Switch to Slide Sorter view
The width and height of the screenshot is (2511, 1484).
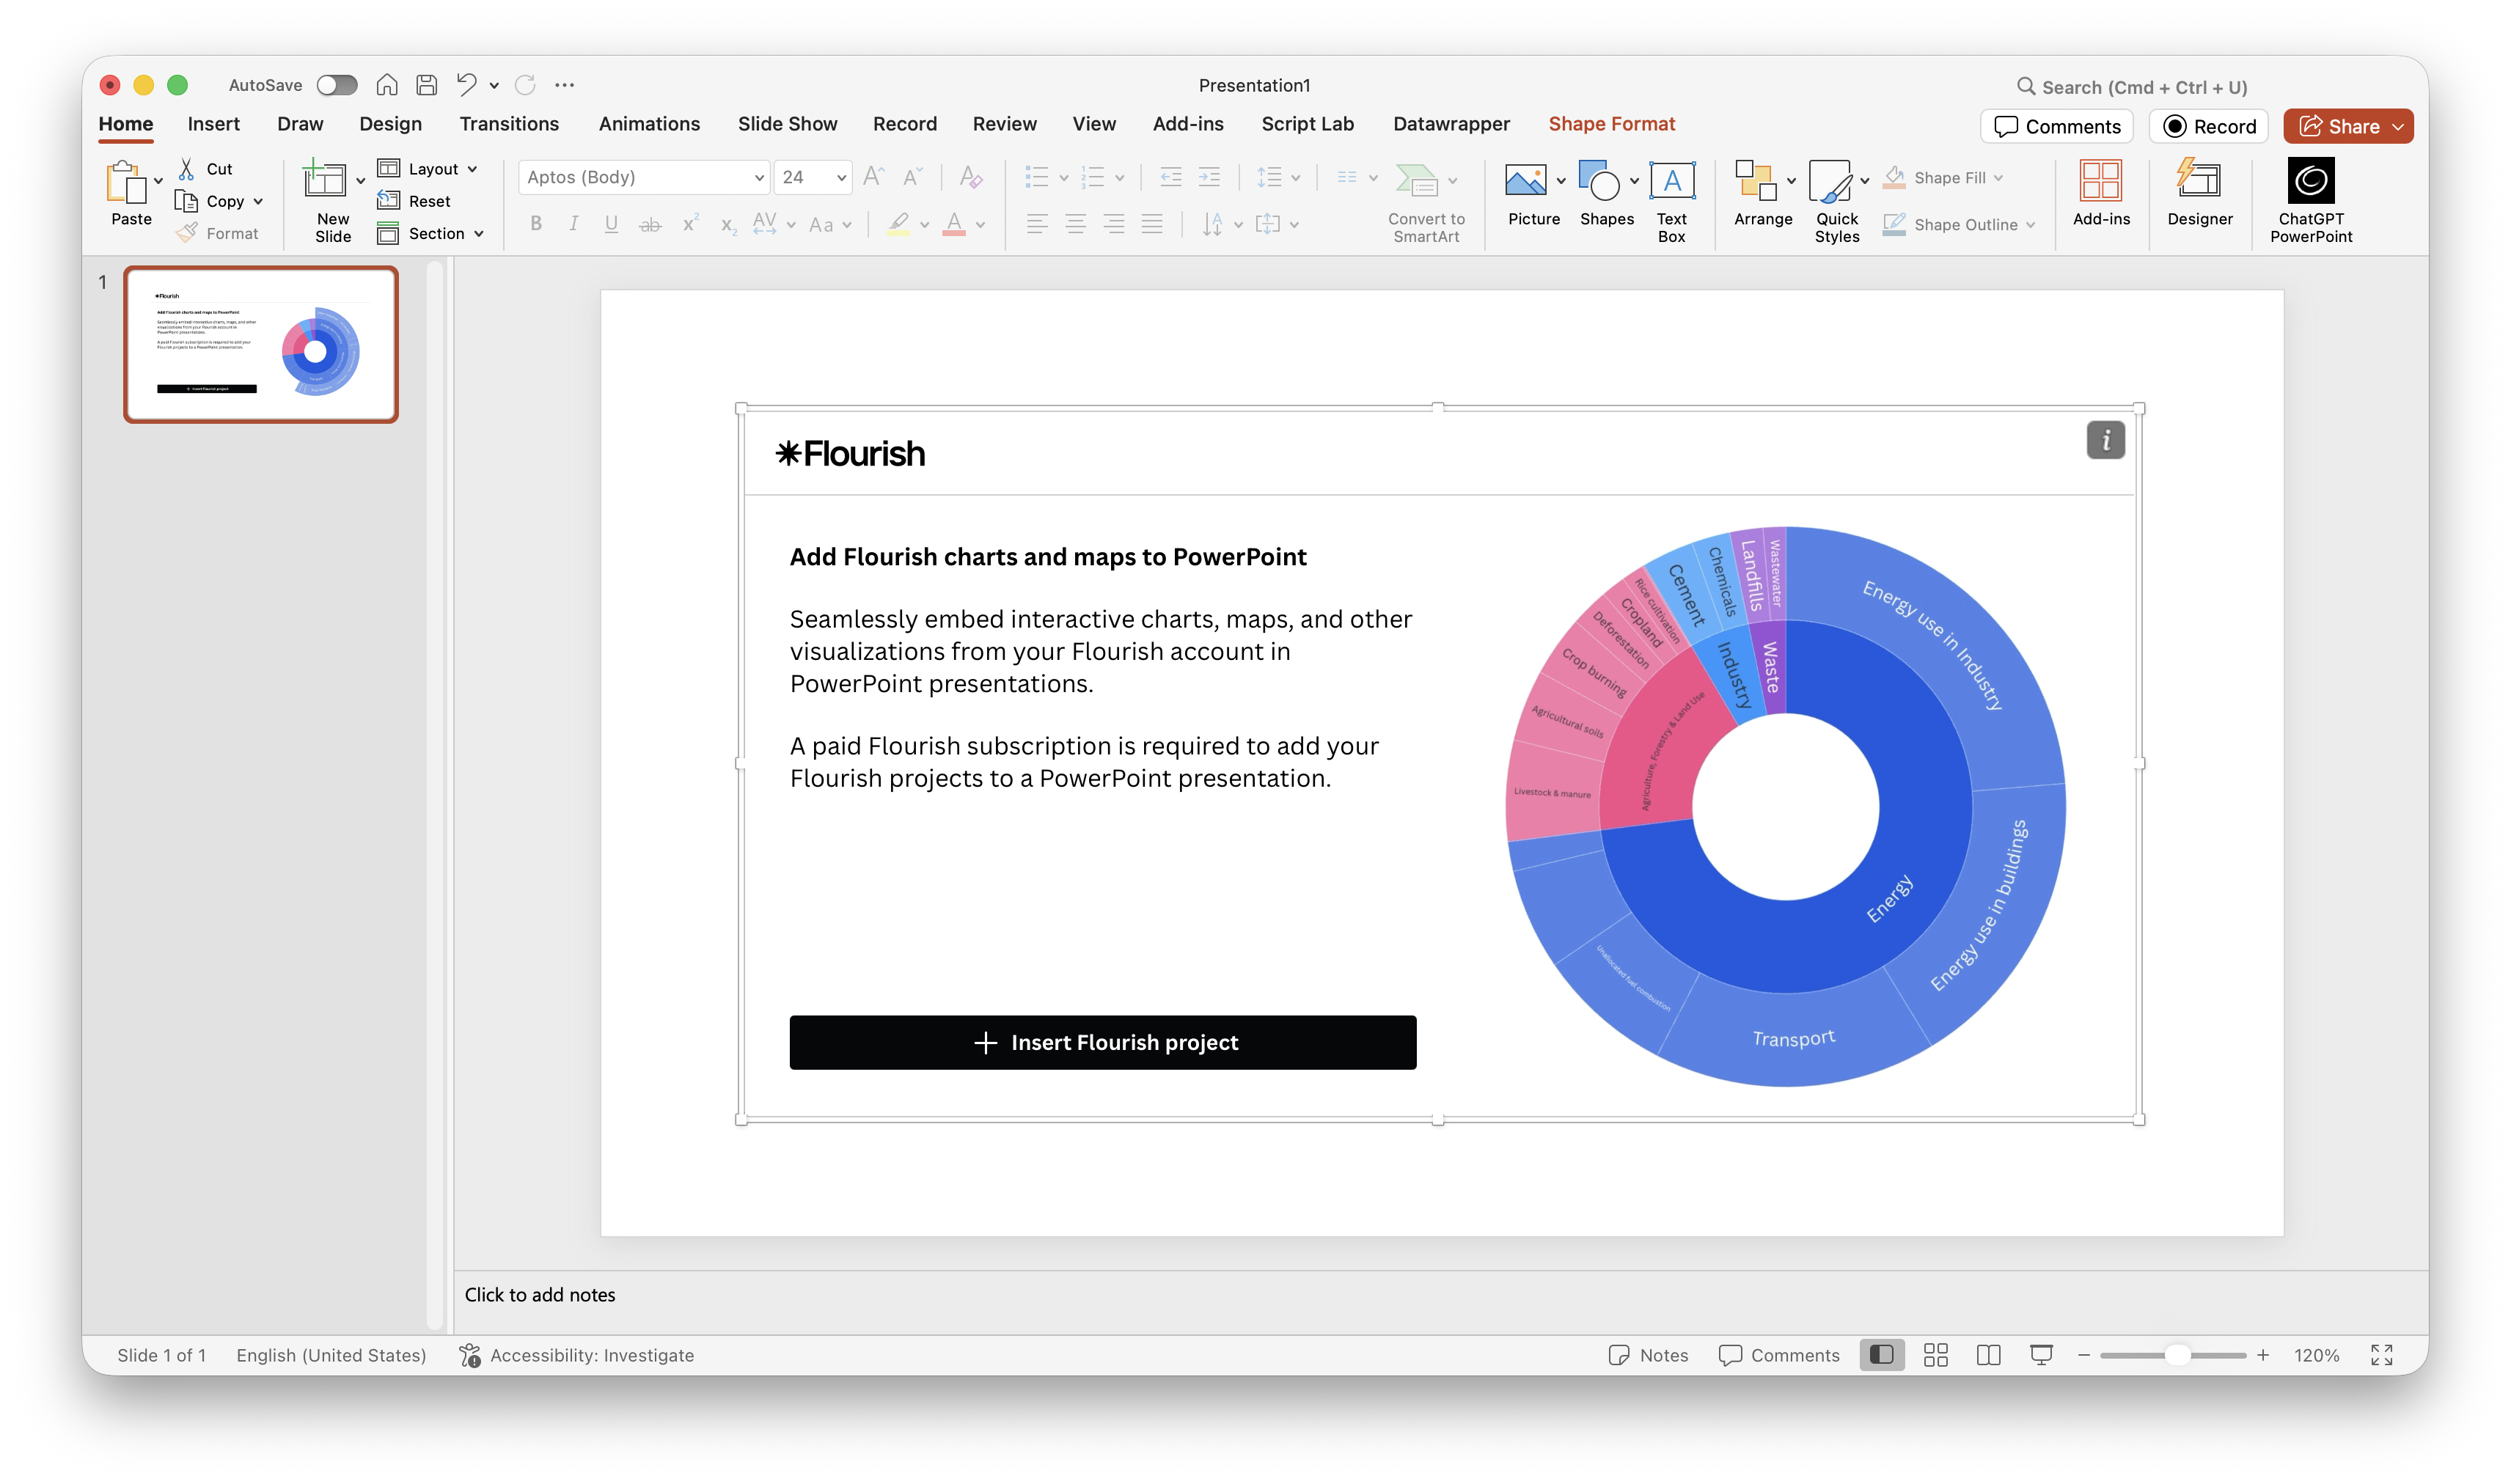[1935, 1355]
